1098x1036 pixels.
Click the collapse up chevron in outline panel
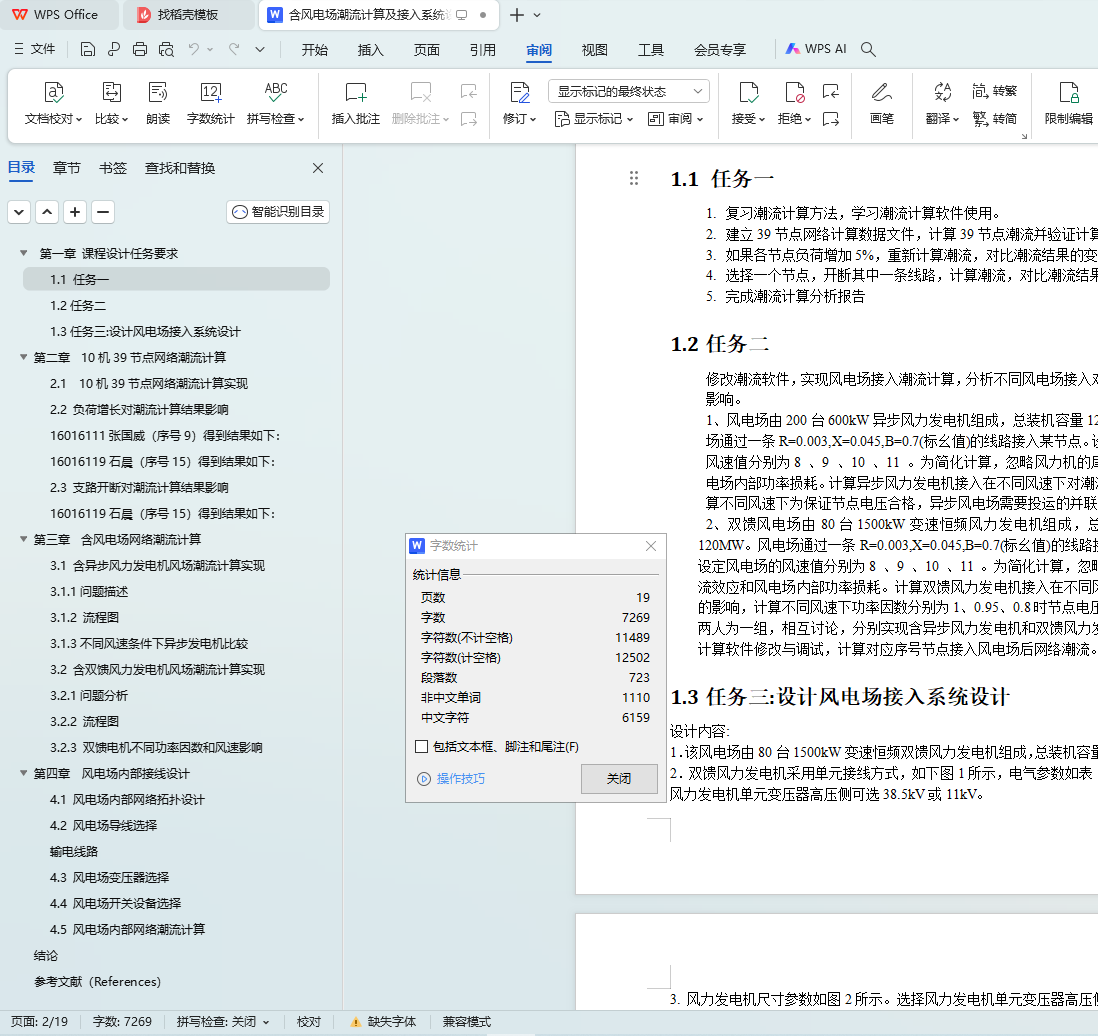pyautogui.click(x=47, y=212)
